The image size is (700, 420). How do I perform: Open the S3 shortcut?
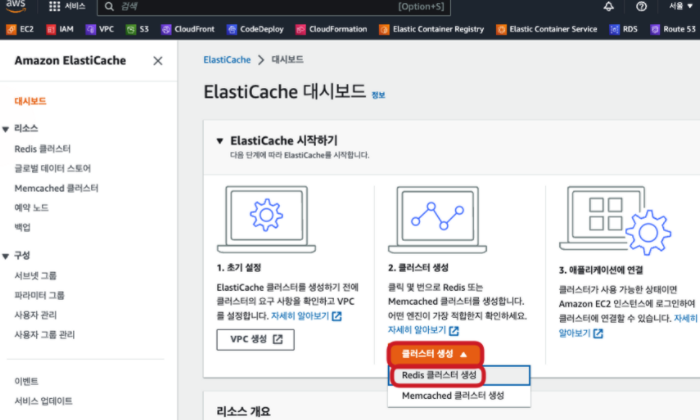click(138, 29)
